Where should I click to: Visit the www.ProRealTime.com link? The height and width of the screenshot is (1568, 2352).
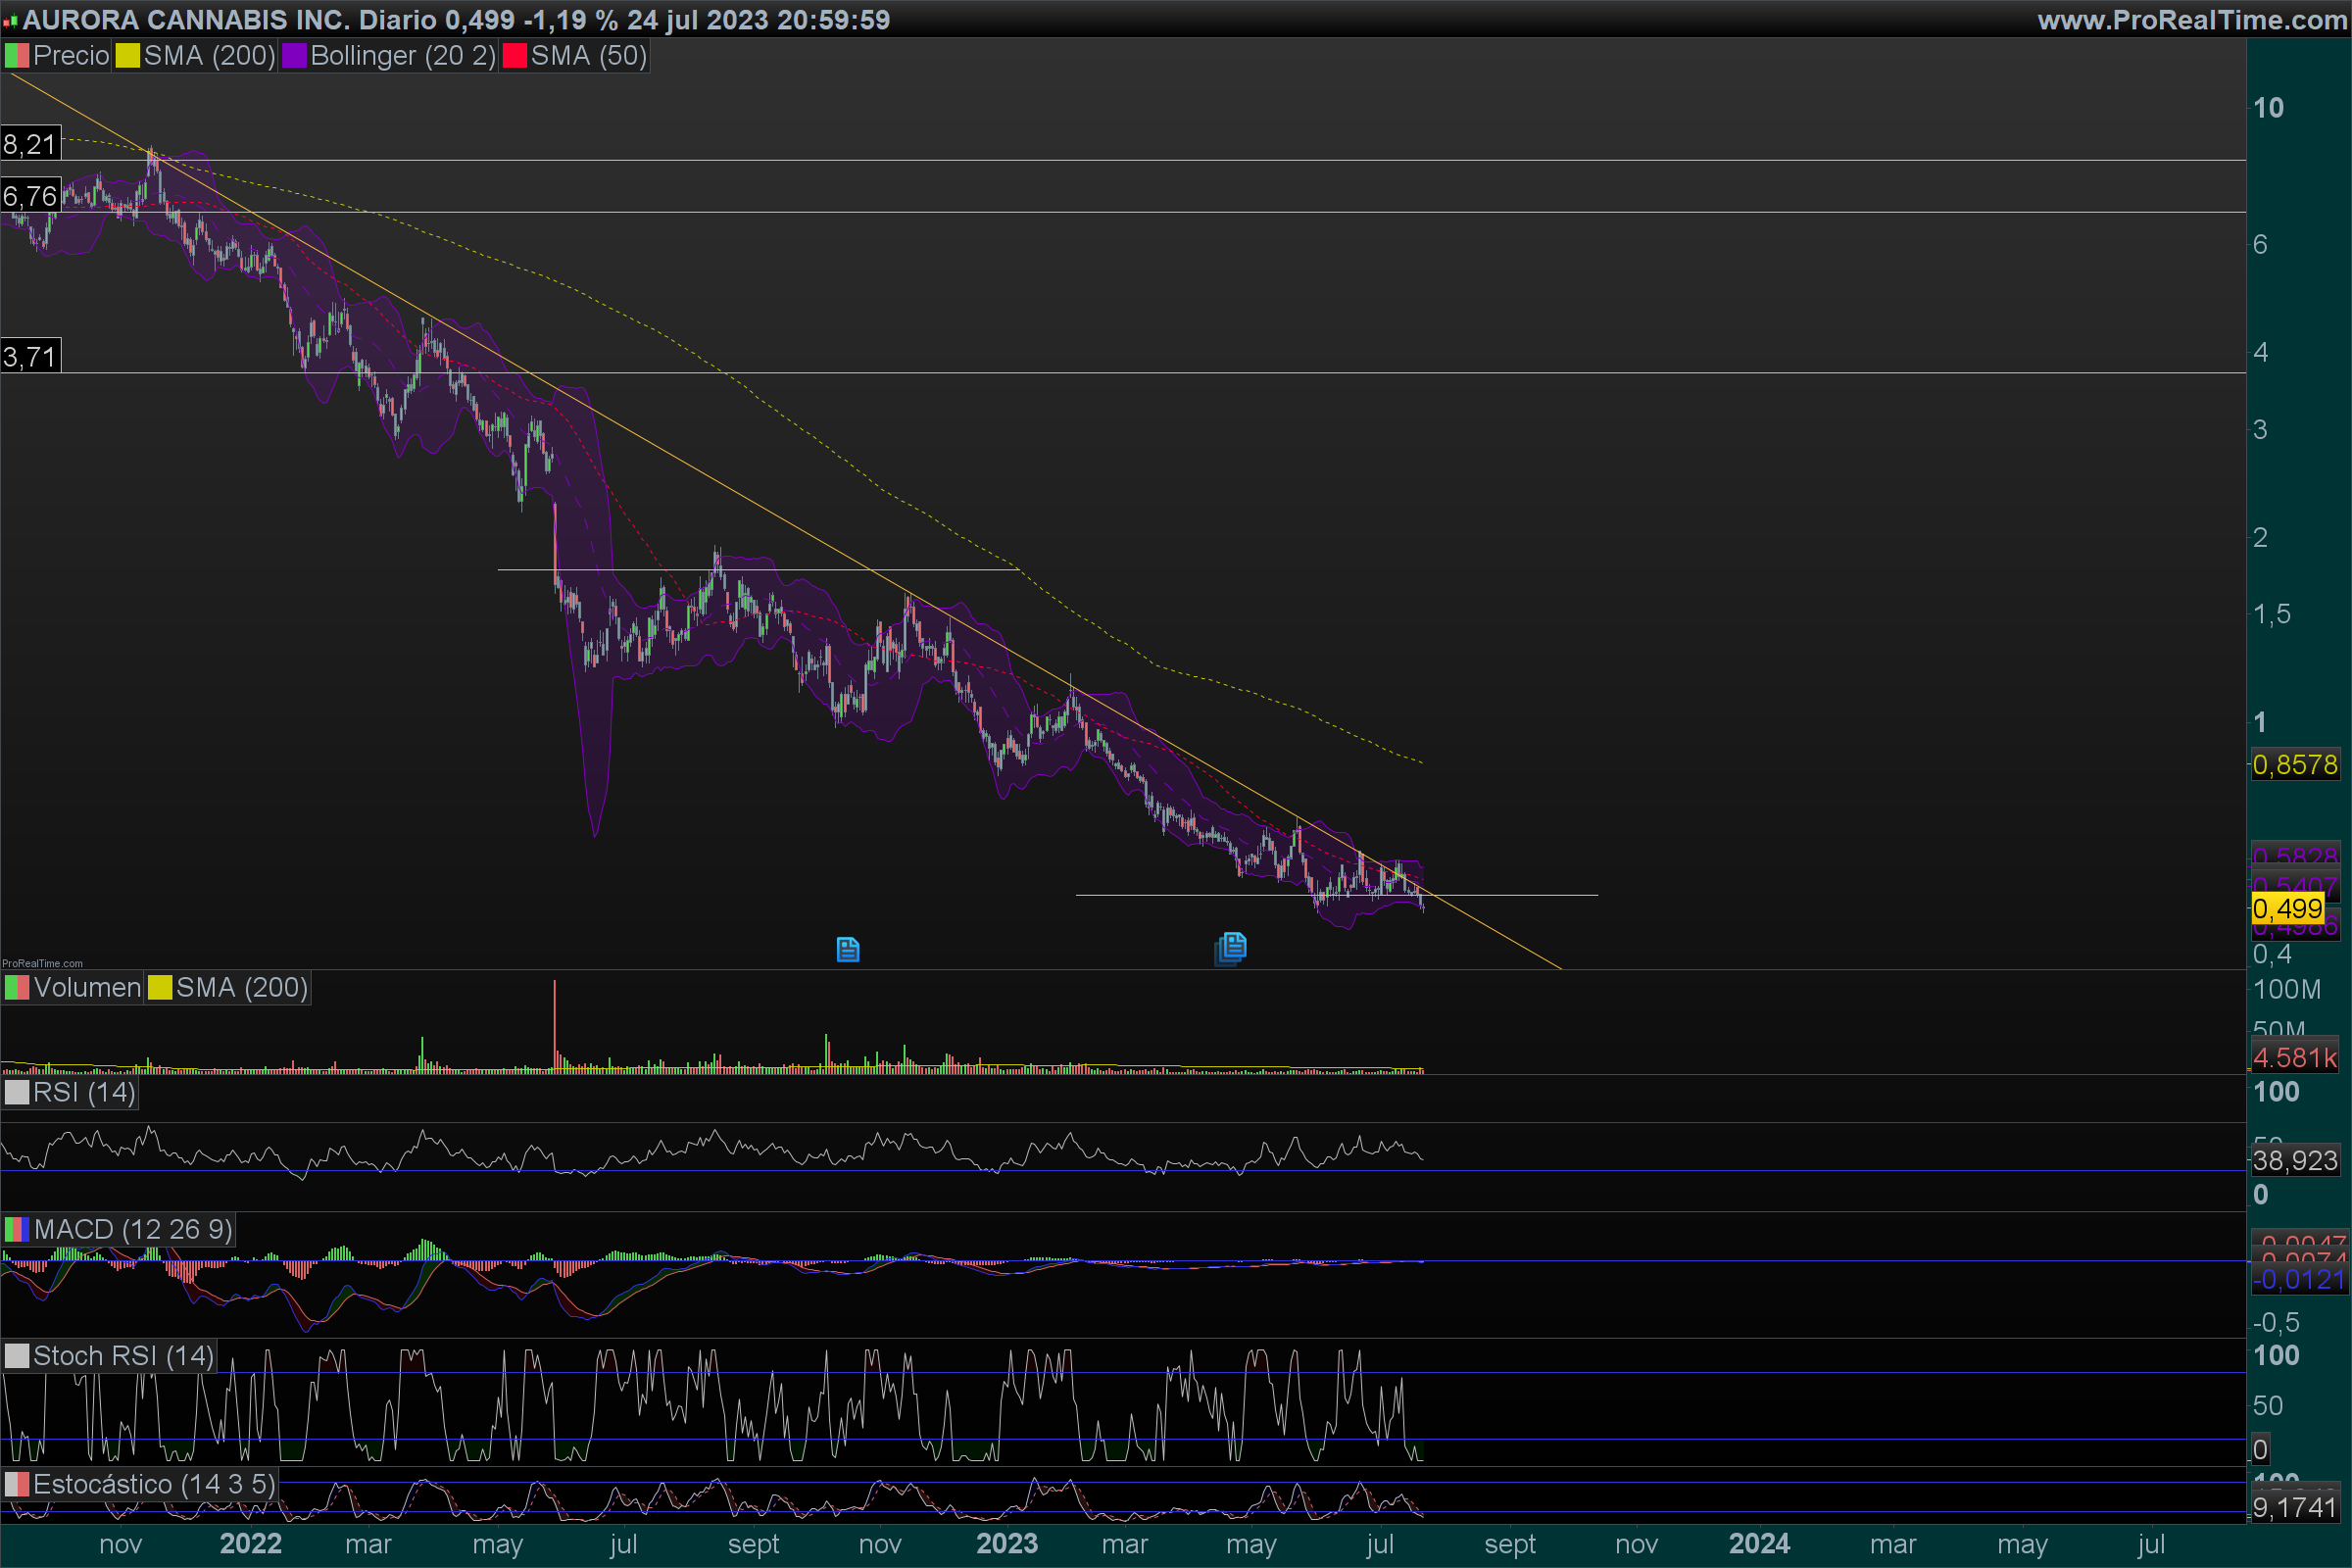(x=2192, y=20)
